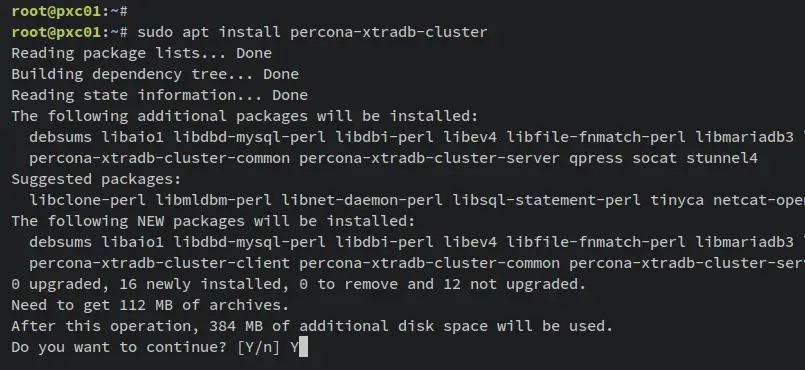Click the 'socat' package name
Screen dimensions: 805x370
[655, 158]
